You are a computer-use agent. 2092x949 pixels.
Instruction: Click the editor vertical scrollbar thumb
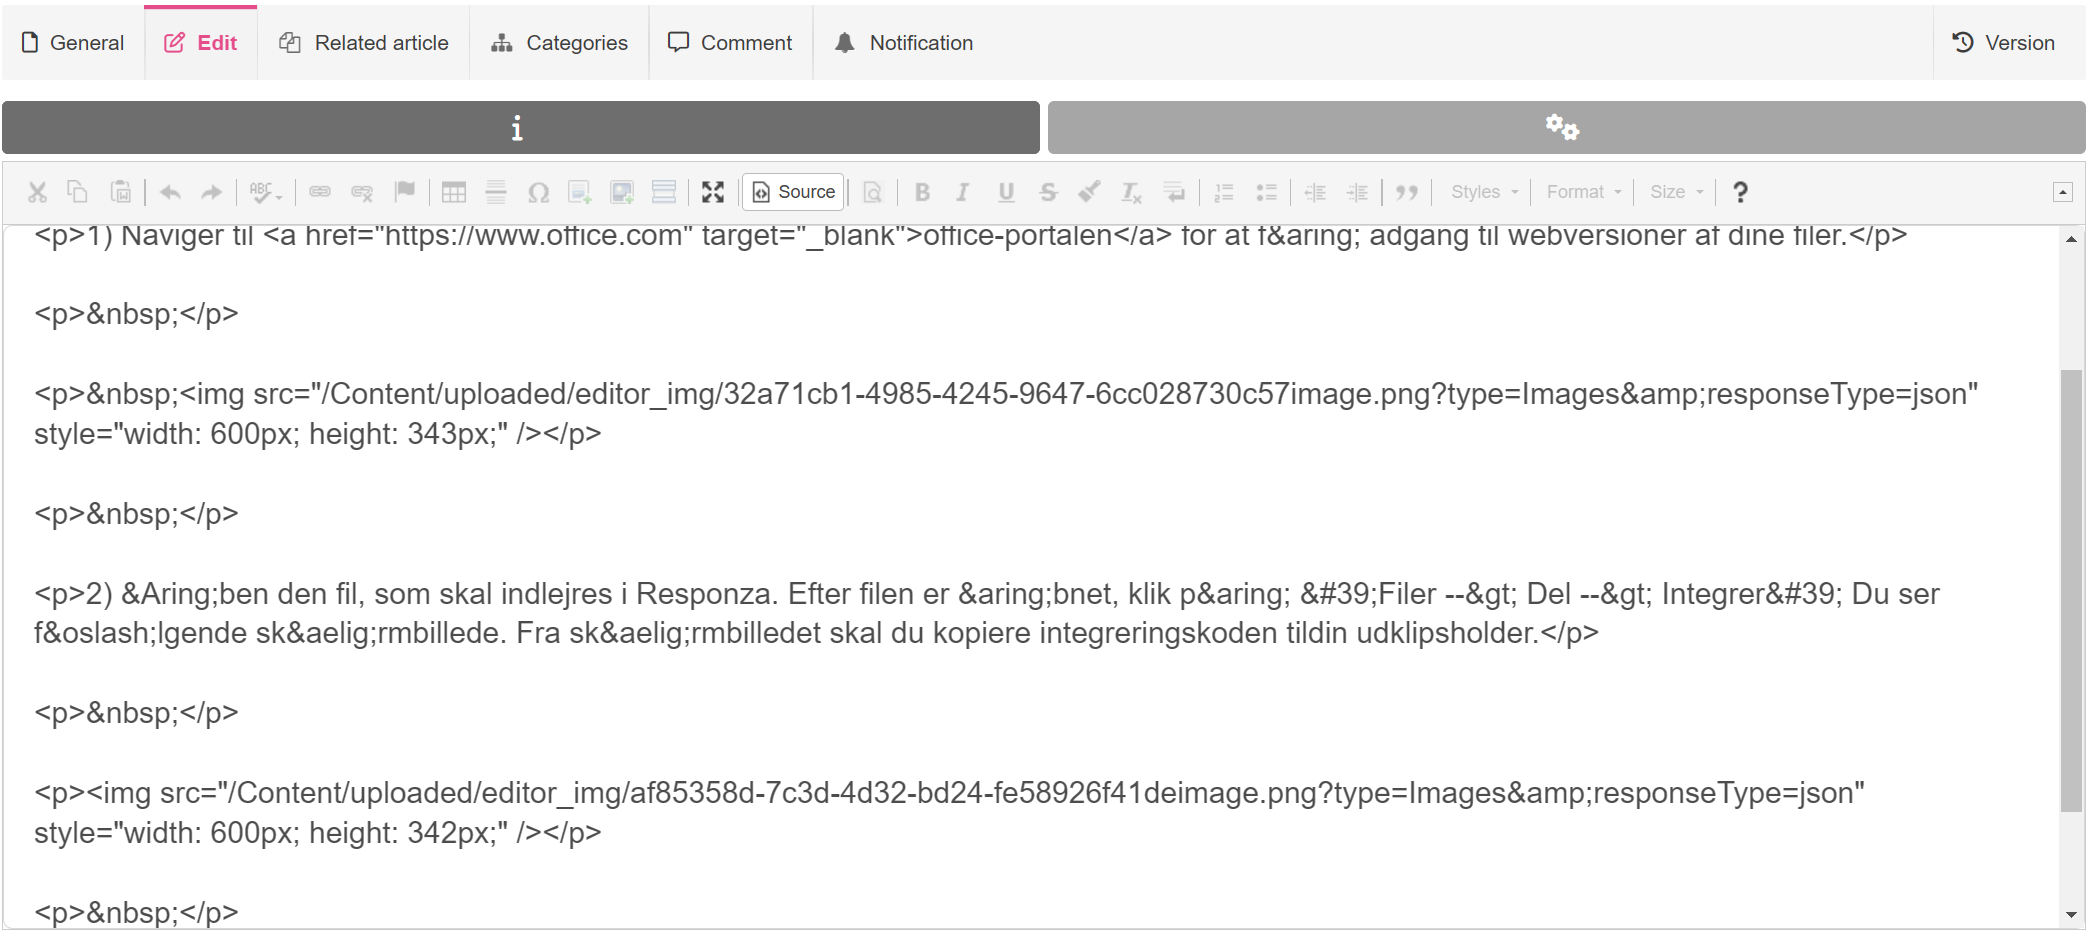[x=2071, y=590]
